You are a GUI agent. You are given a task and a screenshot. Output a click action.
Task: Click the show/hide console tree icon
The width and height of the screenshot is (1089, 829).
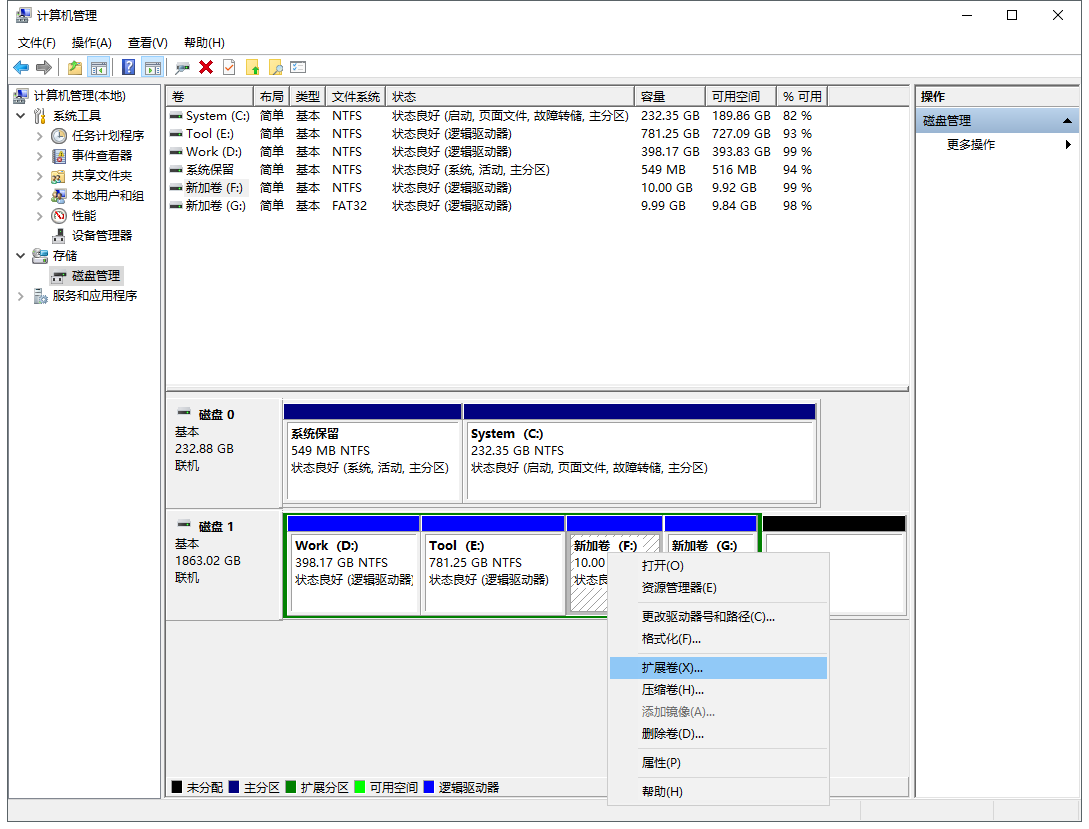click(98, 67)
